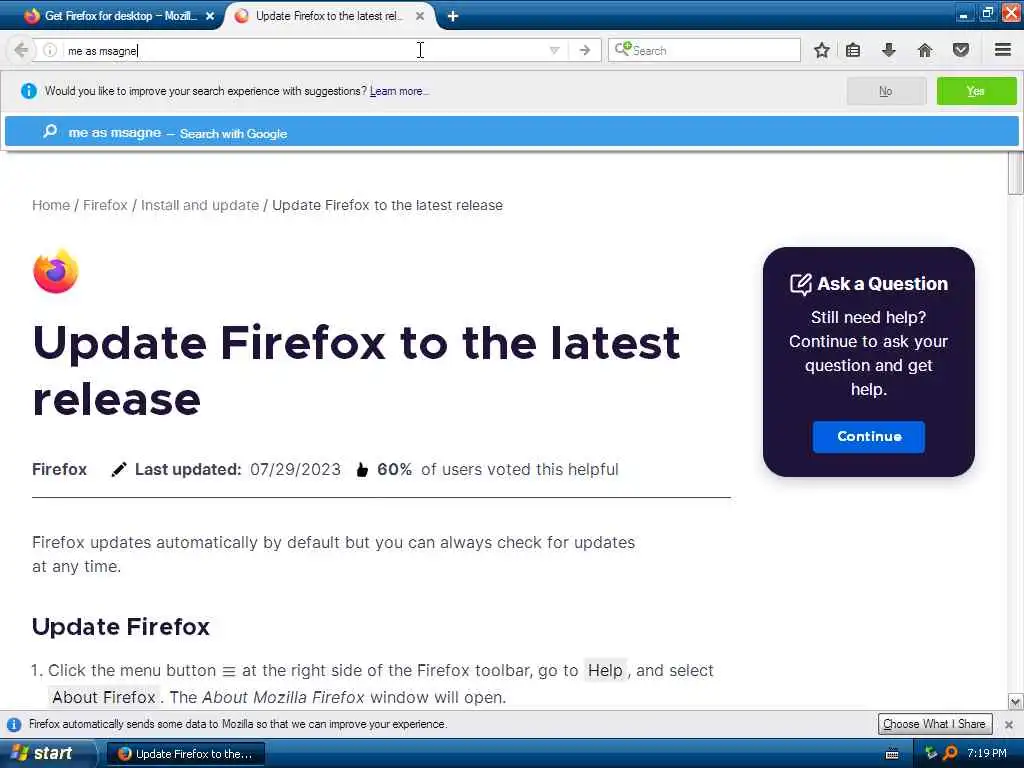Click the Update Firefox section heading
1024x768 pixels.
click(121, 626)
